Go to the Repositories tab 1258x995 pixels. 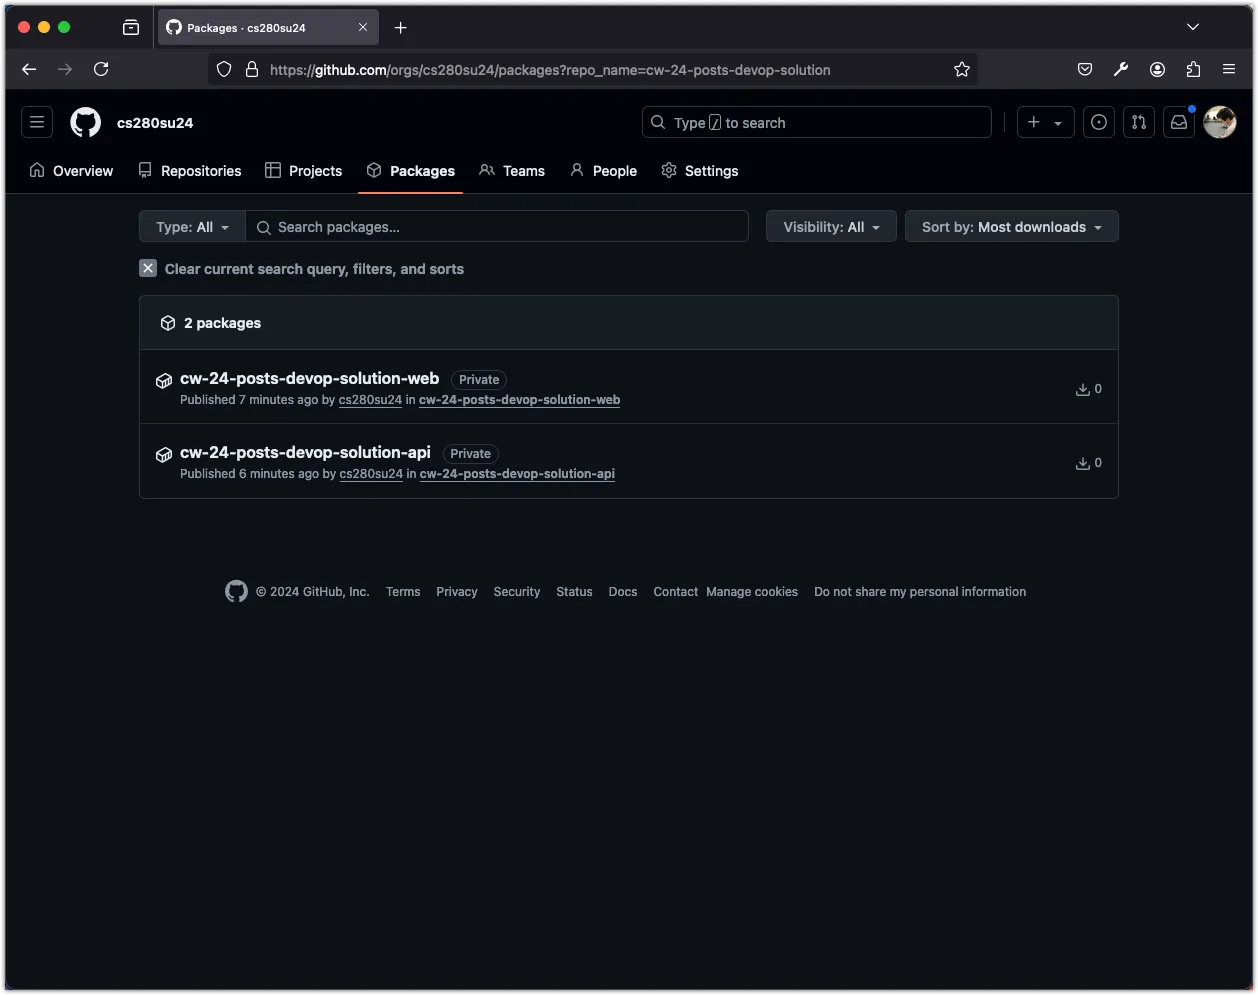point(190,171)
